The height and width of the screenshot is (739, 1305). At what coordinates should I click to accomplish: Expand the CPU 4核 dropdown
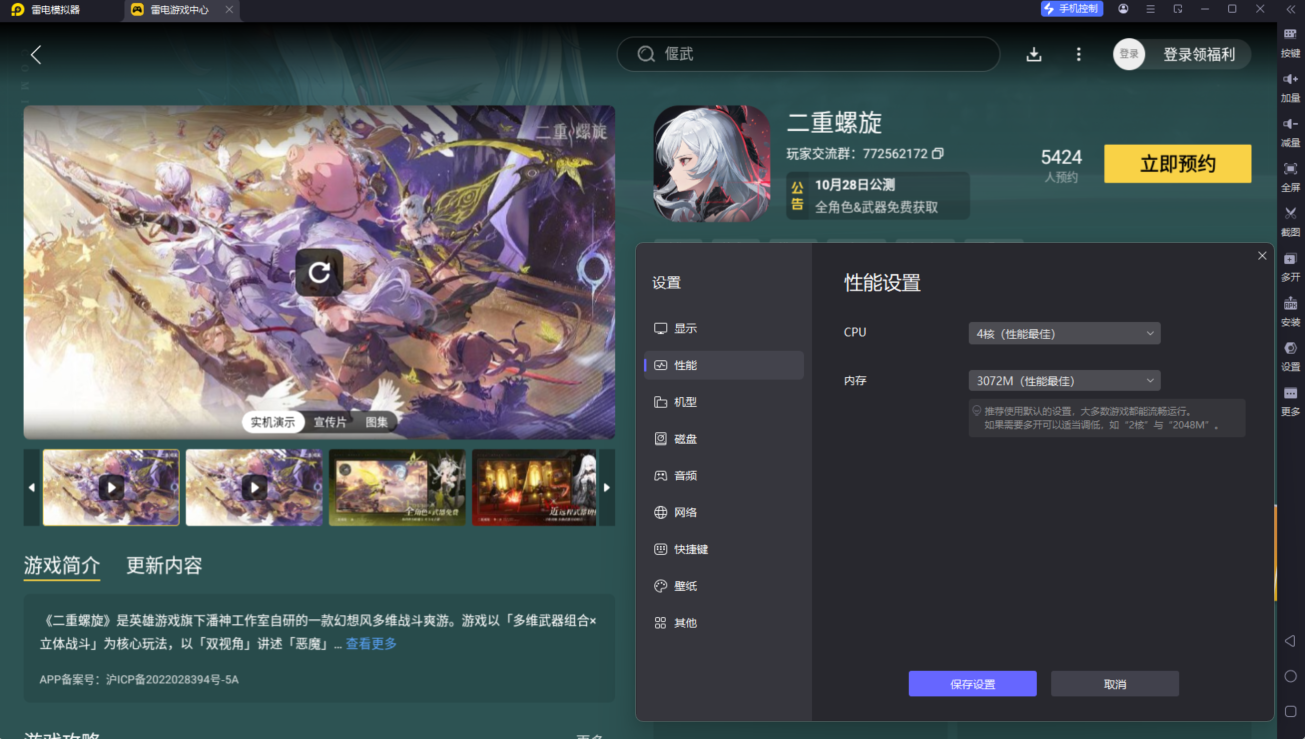click(1064, 333)
